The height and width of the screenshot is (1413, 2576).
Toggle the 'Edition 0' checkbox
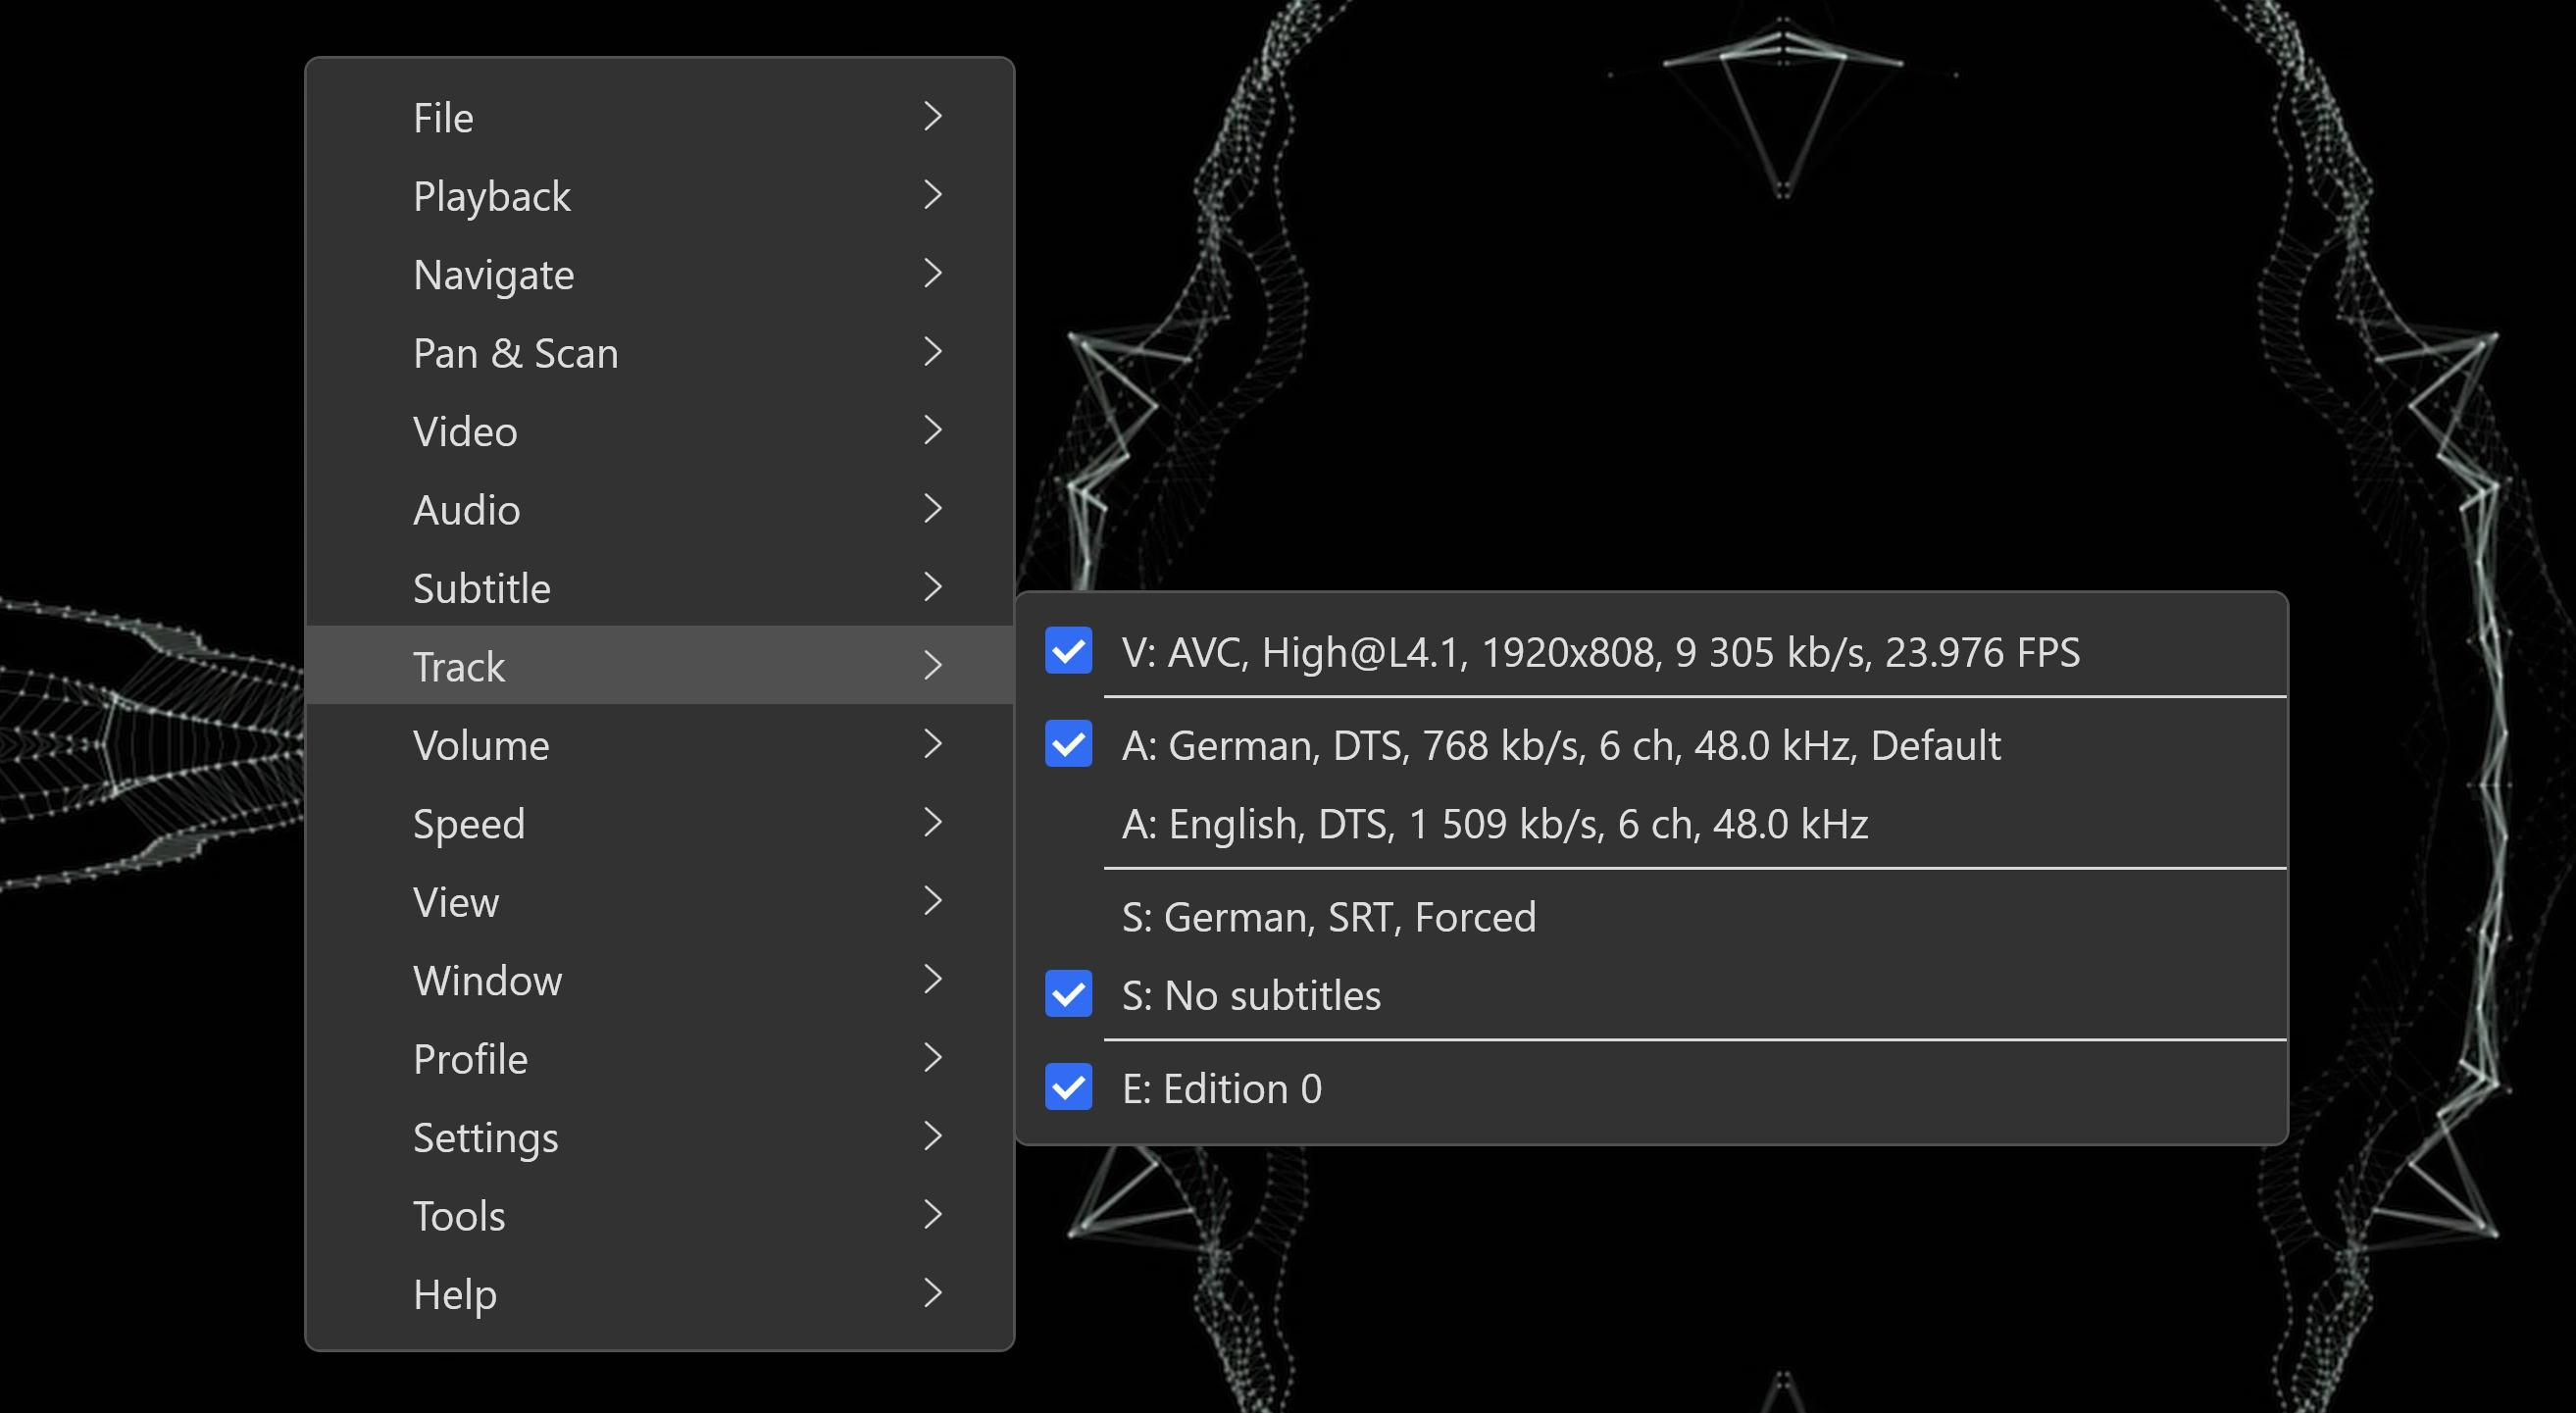pyautogui.click(x=1068, y=1088)
